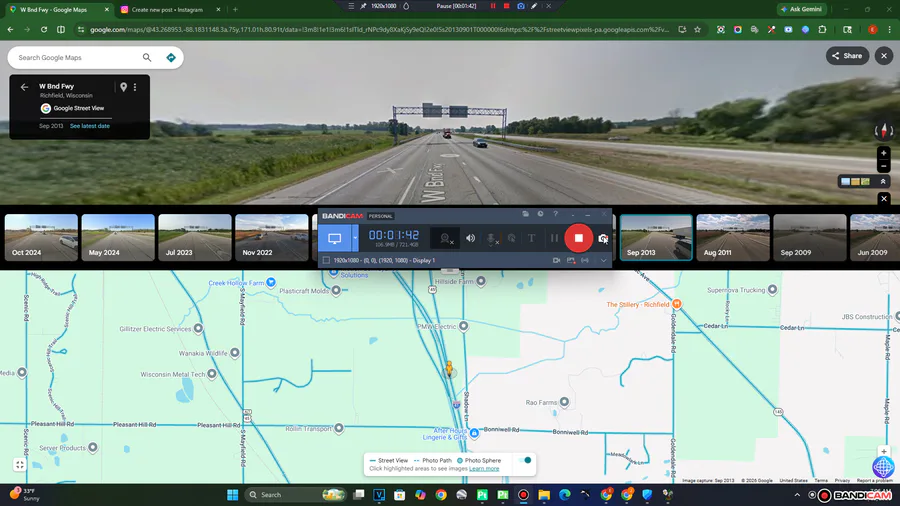Click Rao Farms map marker
The image size is (900, 506).
(564, 402)
